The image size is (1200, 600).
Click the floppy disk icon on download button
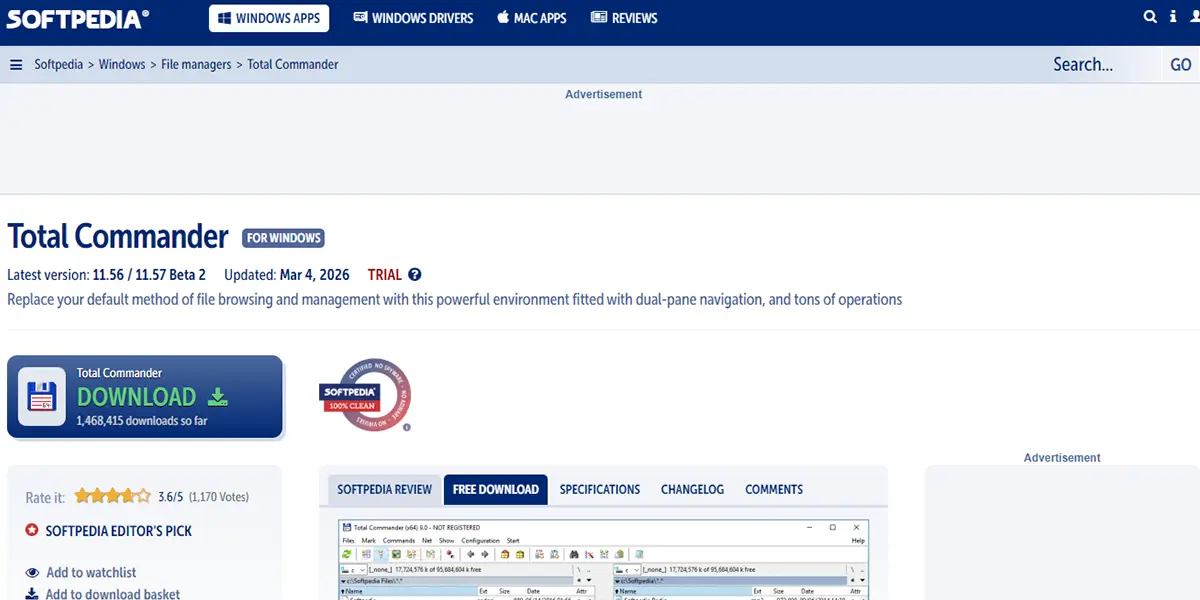coord(41,397)
